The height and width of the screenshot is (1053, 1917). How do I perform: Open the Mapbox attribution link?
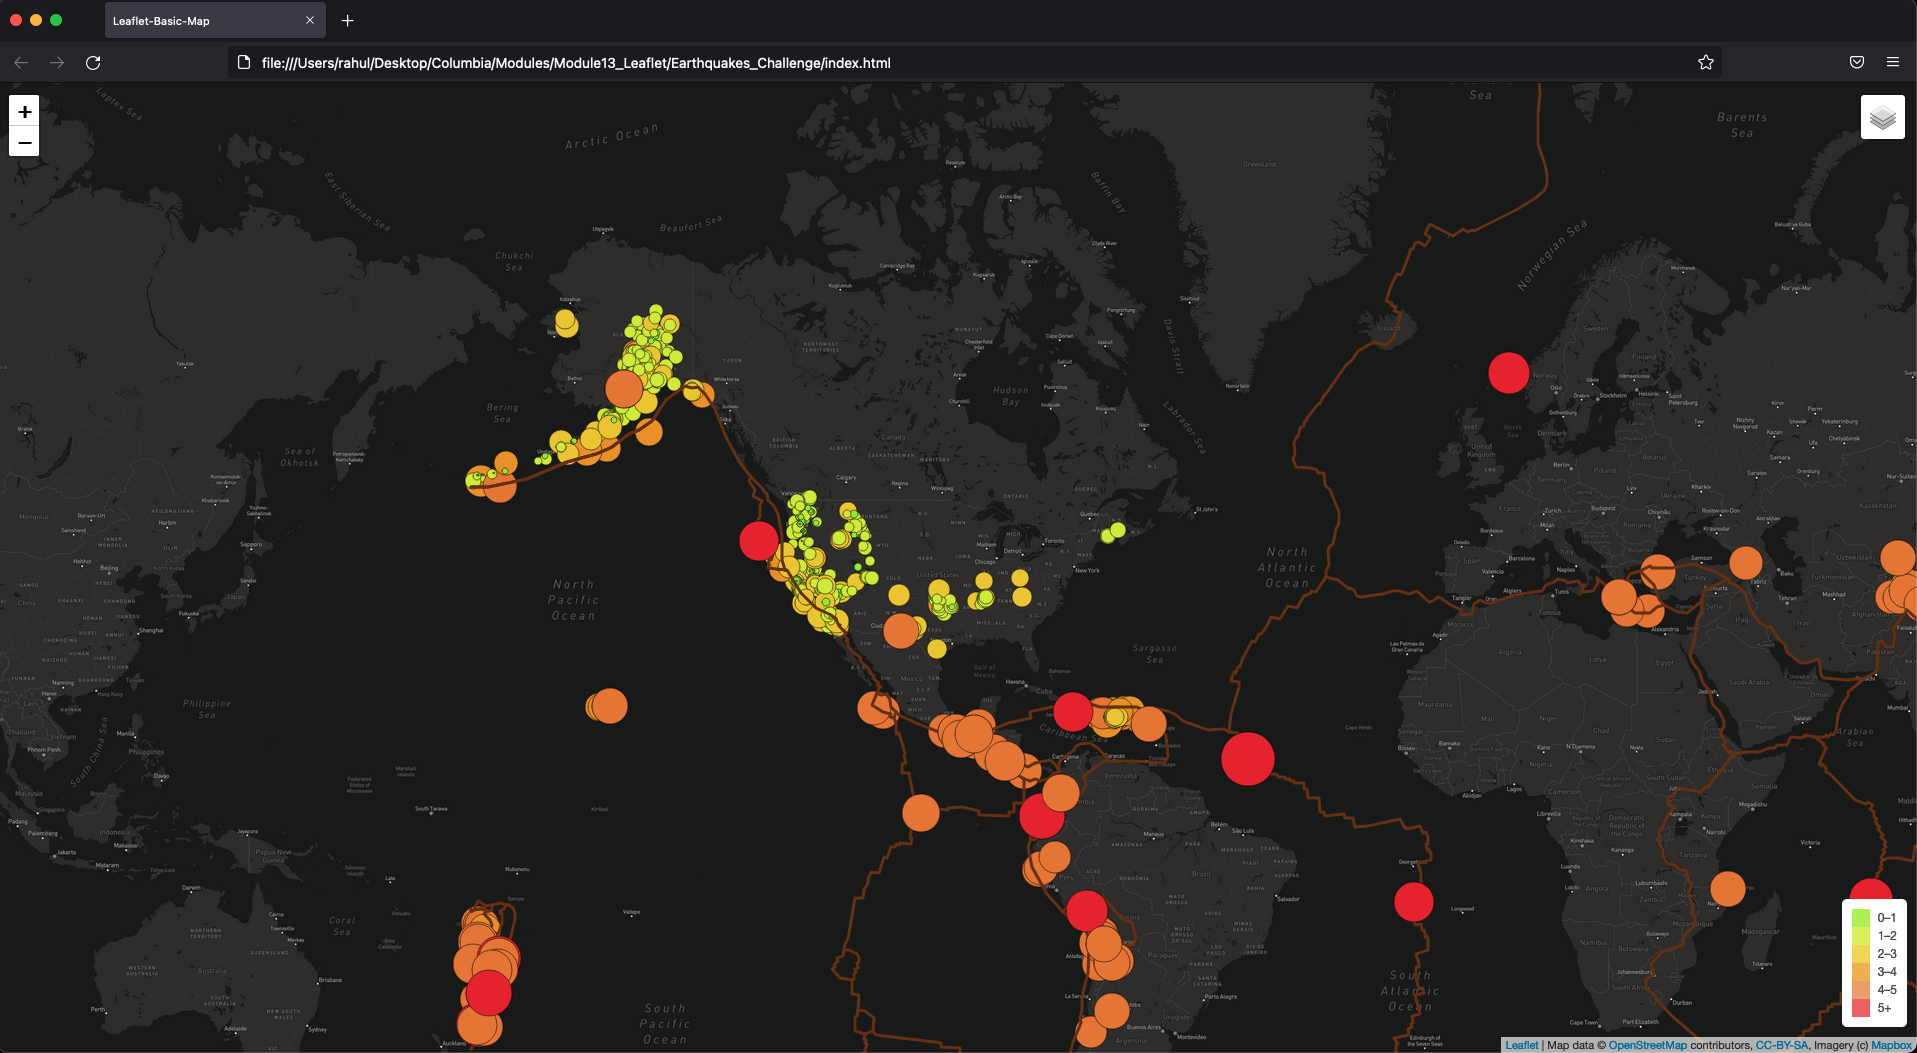[1887, 1045]
